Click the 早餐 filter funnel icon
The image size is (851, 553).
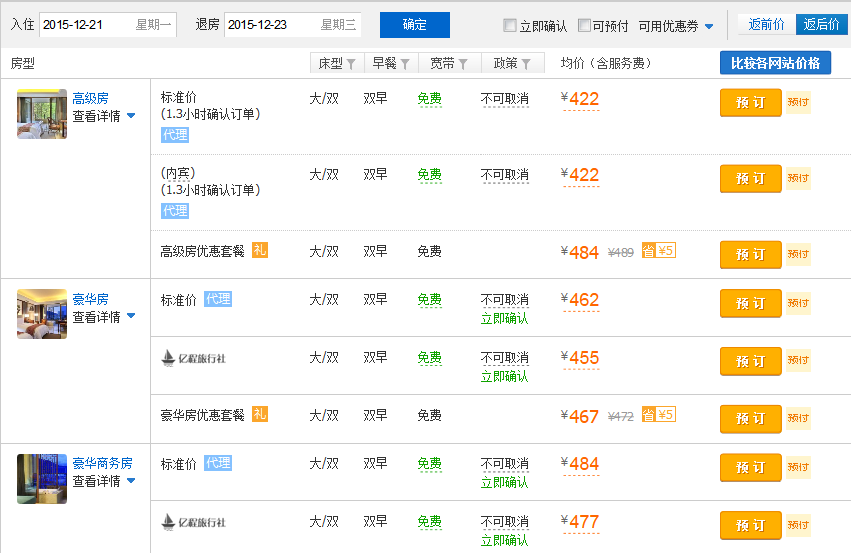tap(405, 64)
